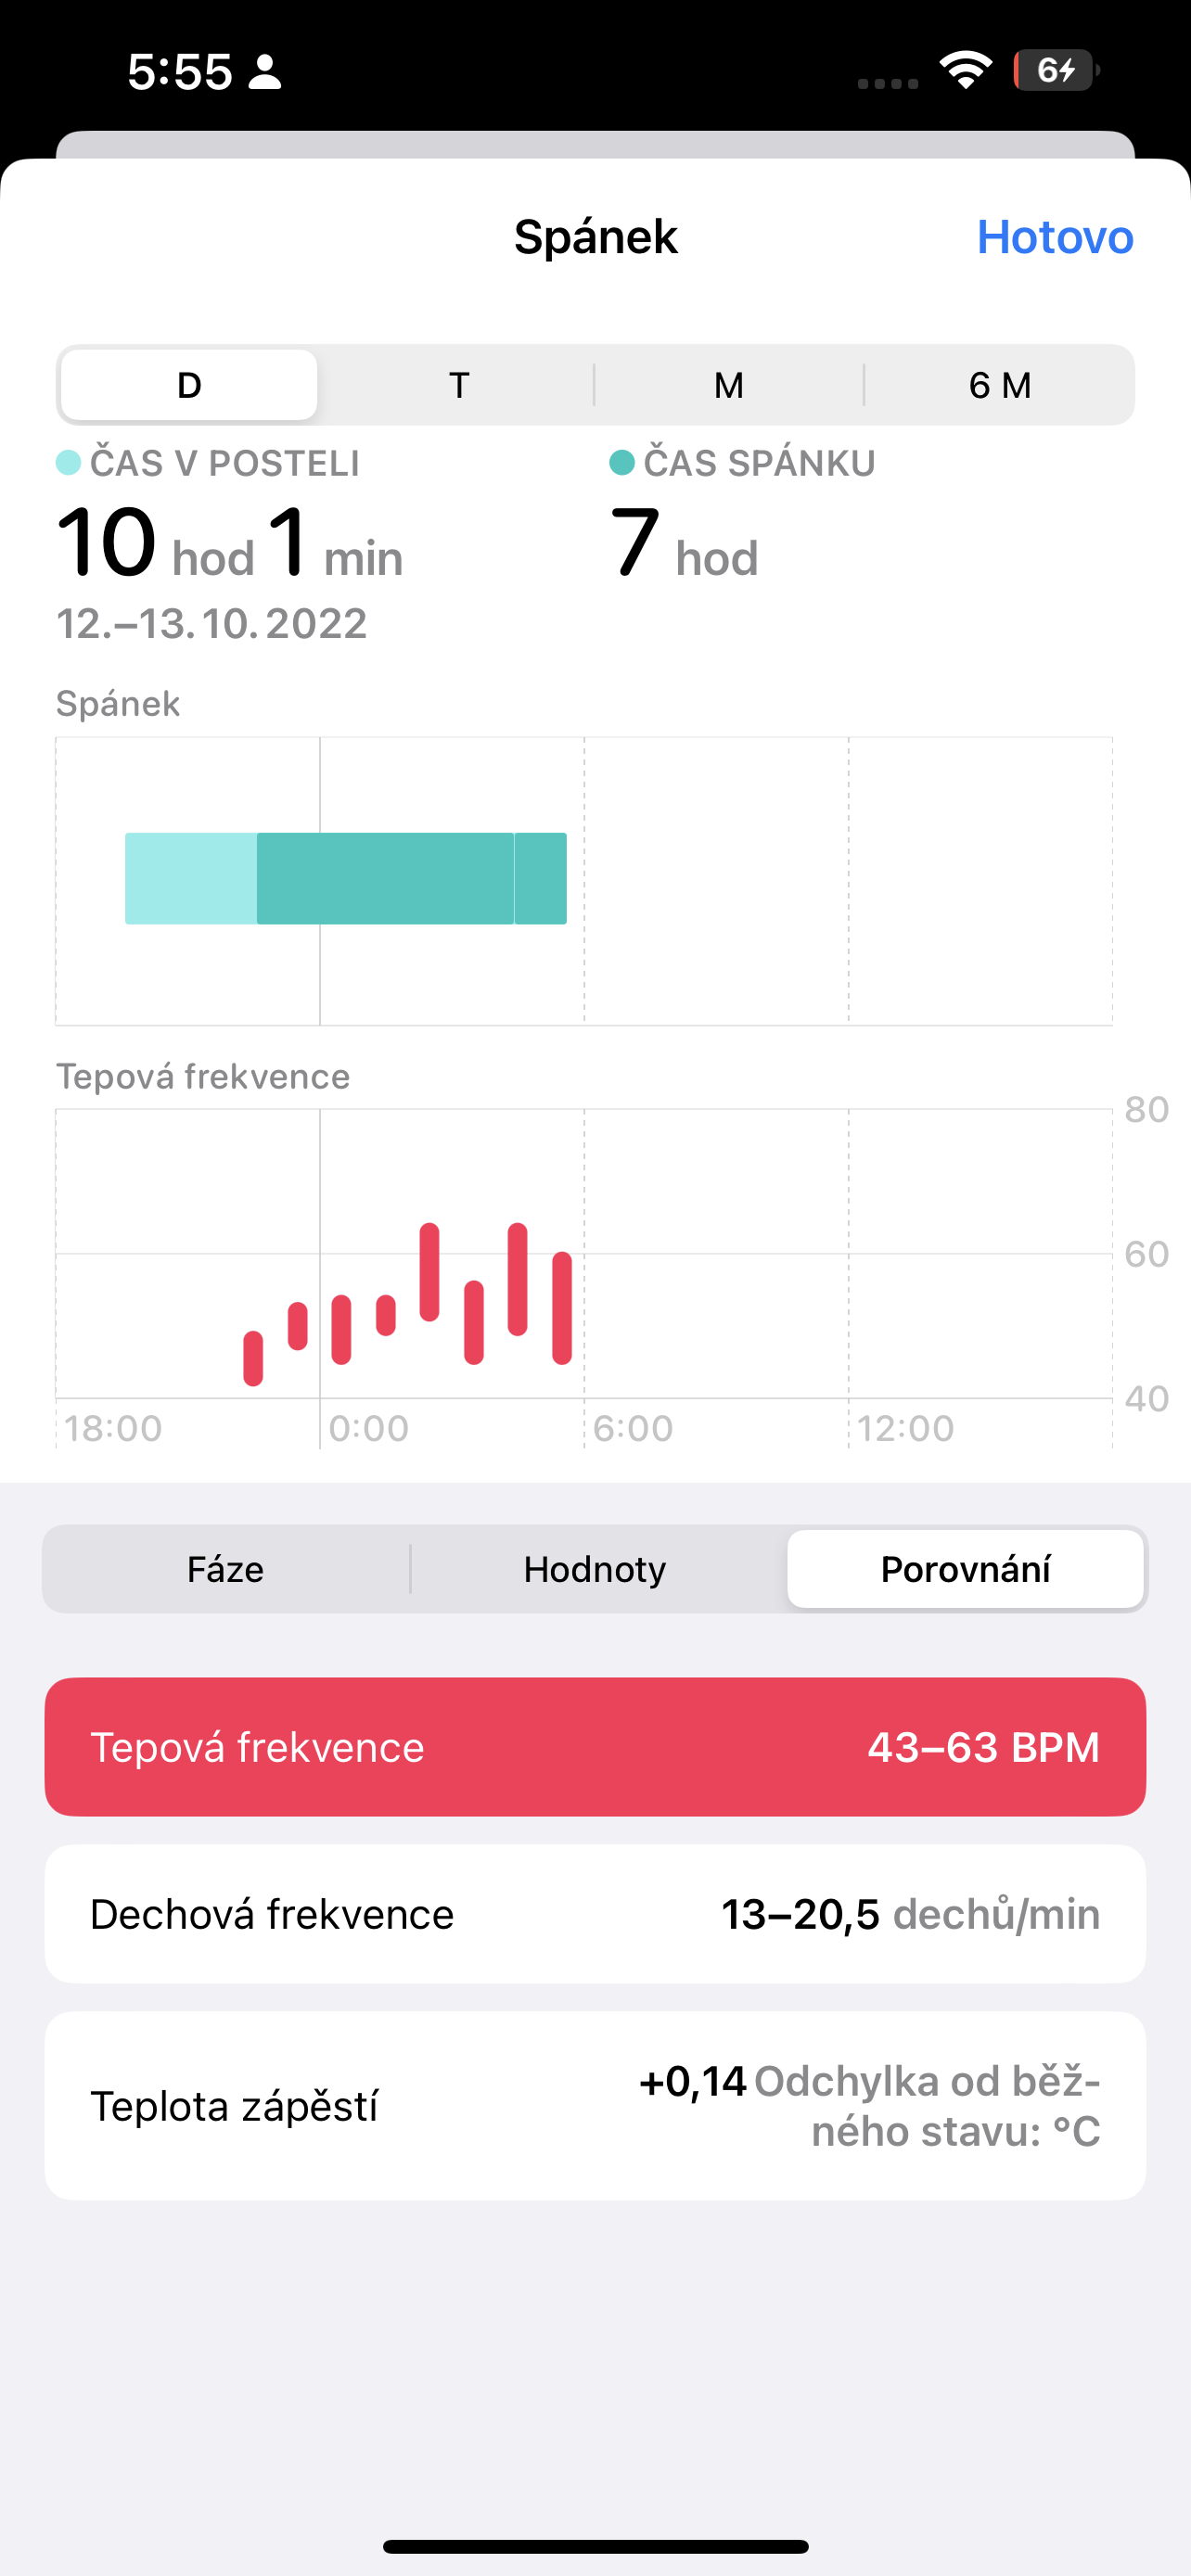Select the Dechová frekvence row
Screen dimensions: 1191x2576
[595, 1914]
